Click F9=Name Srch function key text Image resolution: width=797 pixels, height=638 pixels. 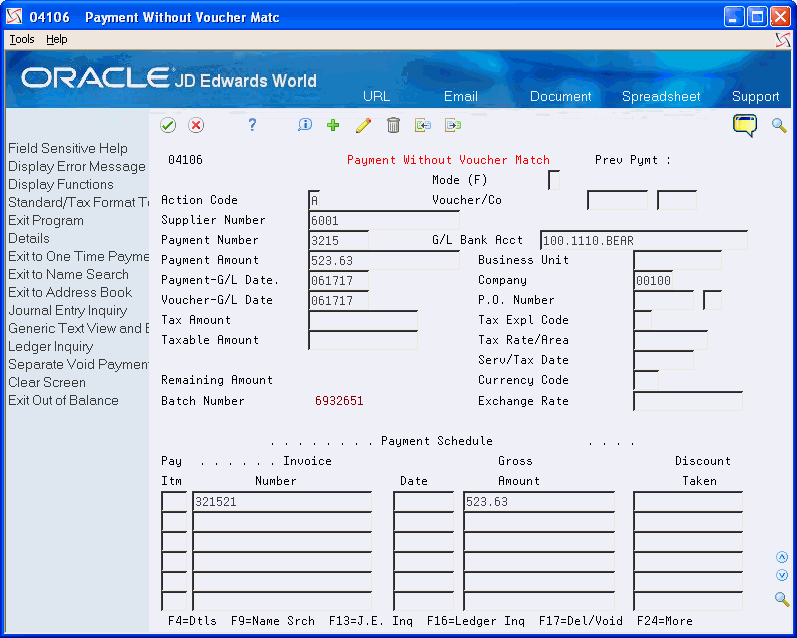coord(272,621)
